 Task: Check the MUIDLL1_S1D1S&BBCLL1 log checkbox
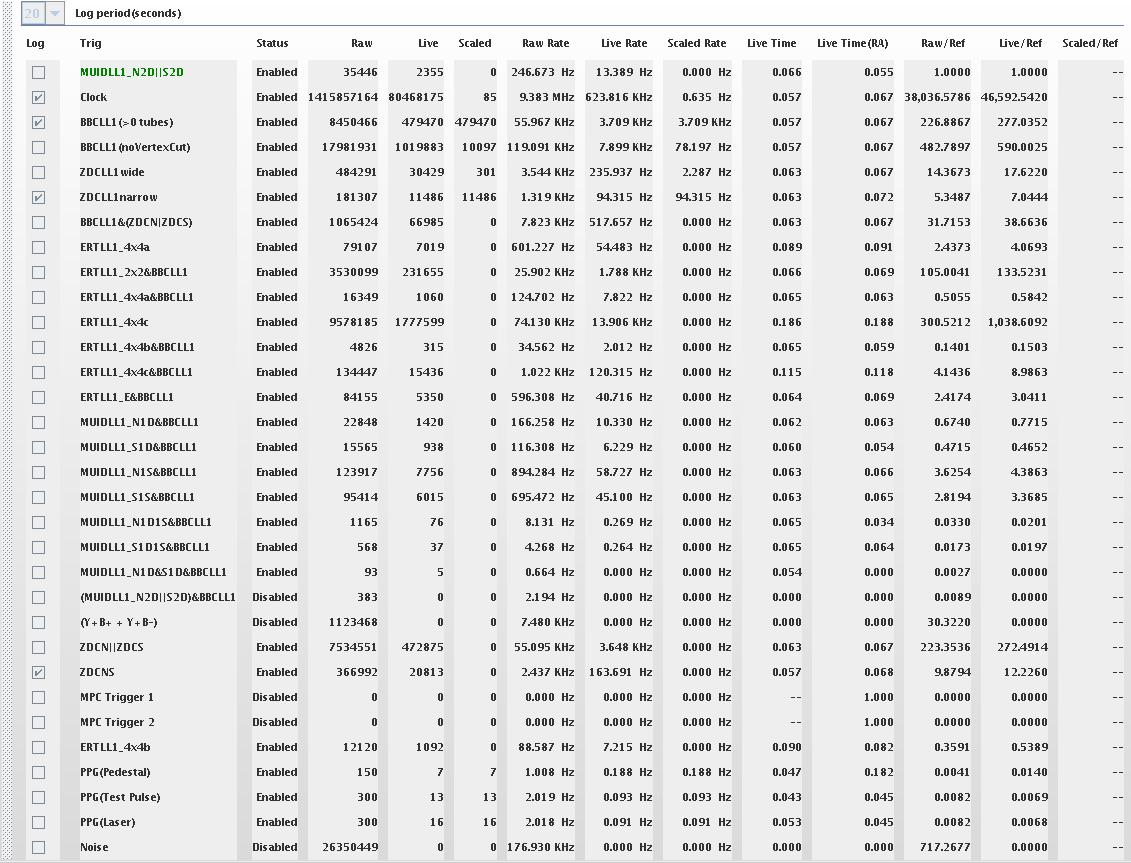click(x=38, y=548)
